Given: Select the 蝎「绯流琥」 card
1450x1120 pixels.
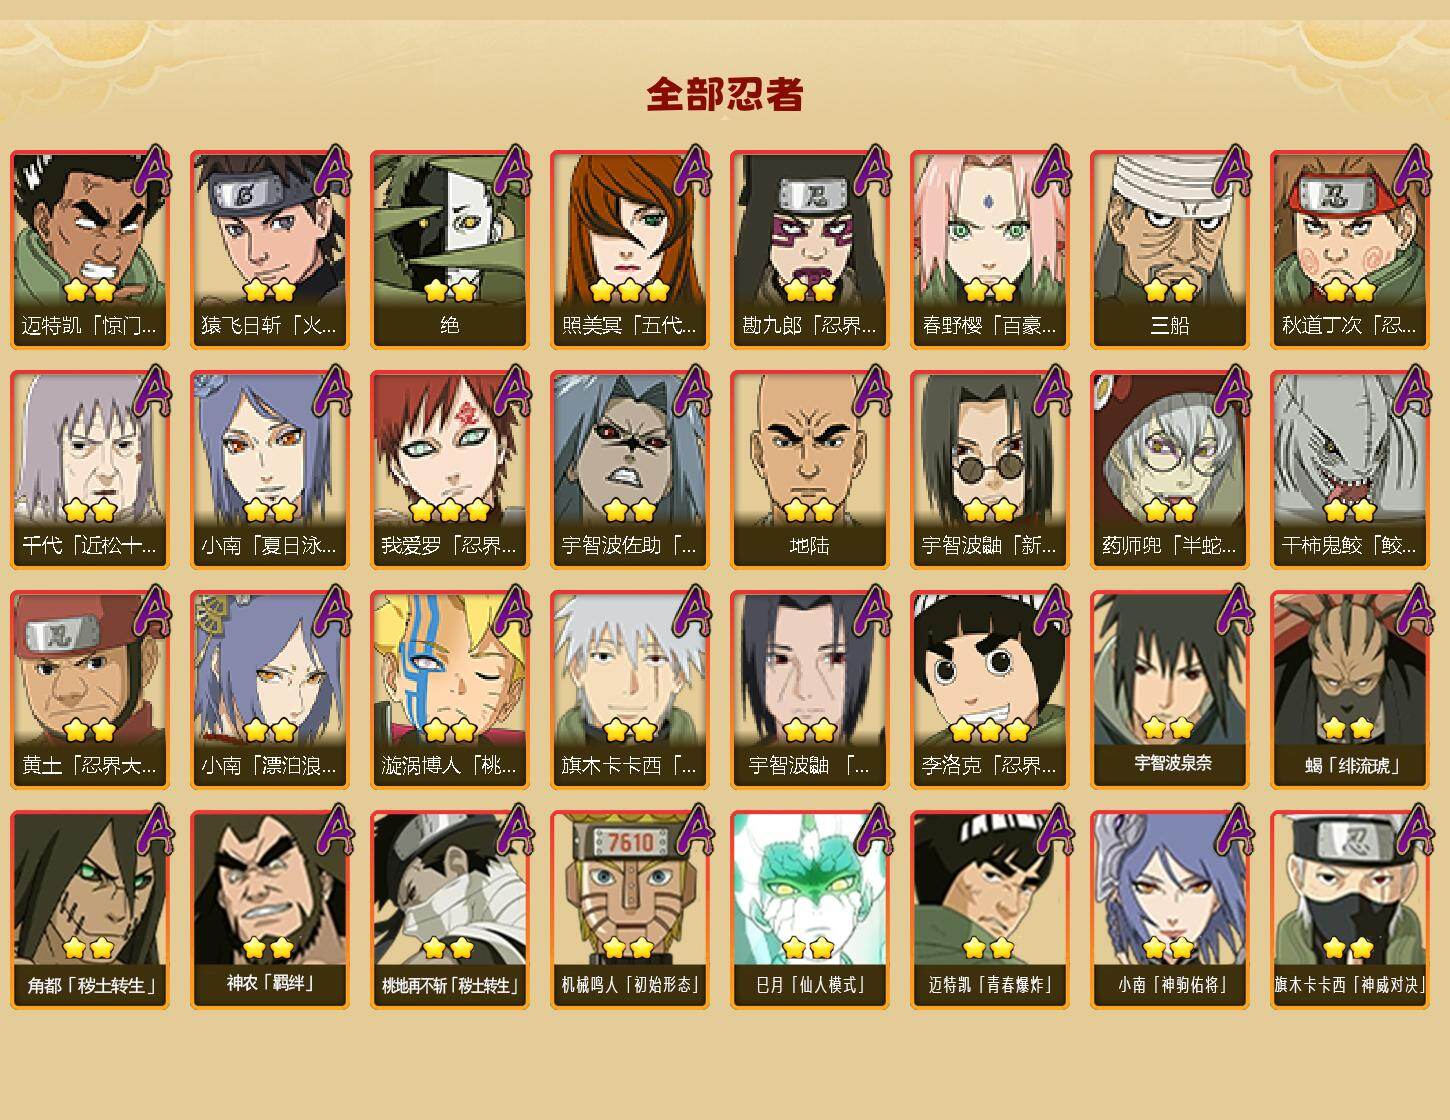Looking at the screenshot, I should (x=1349, y=690).
